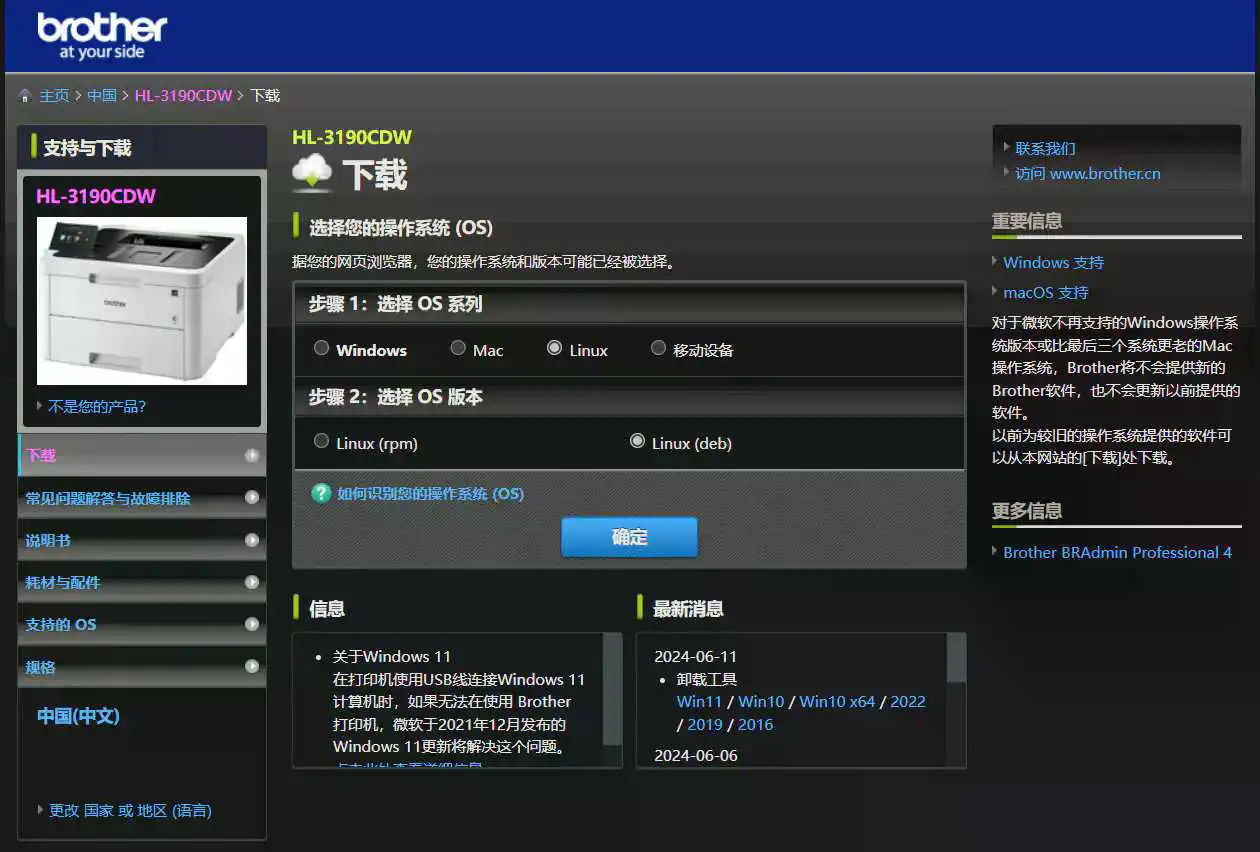Click the home icon in the breadcrumb
Screen dimensions: 1260x852
coord(26,96)
